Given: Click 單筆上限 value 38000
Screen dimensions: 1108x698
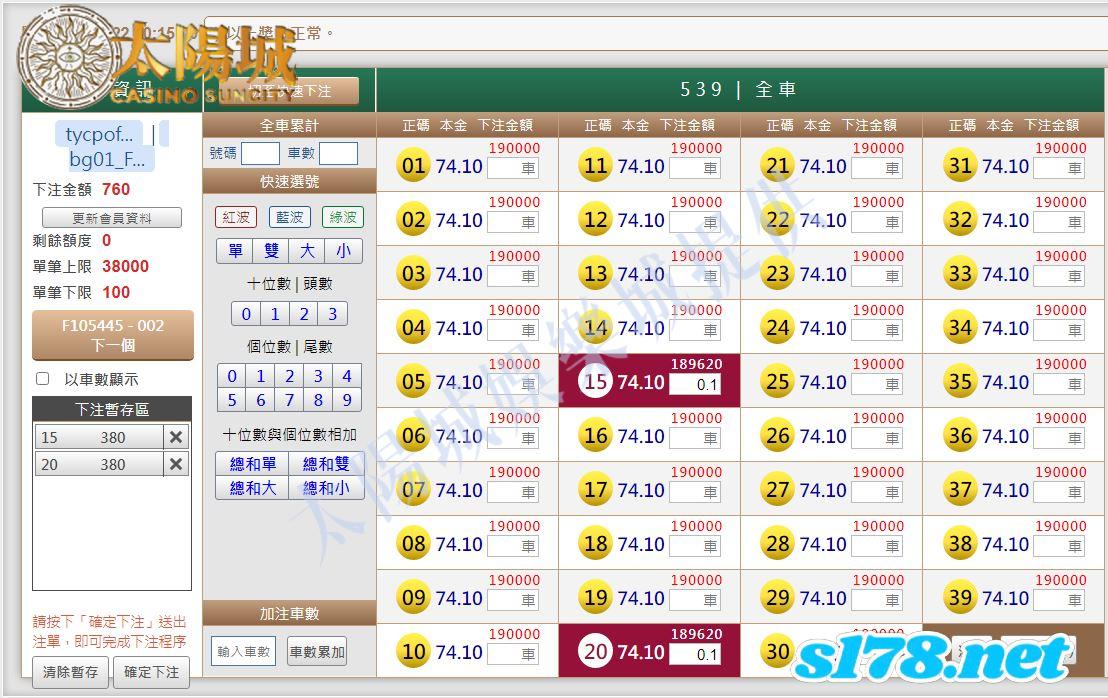Looking at the screenshot, I should (125, 266).
